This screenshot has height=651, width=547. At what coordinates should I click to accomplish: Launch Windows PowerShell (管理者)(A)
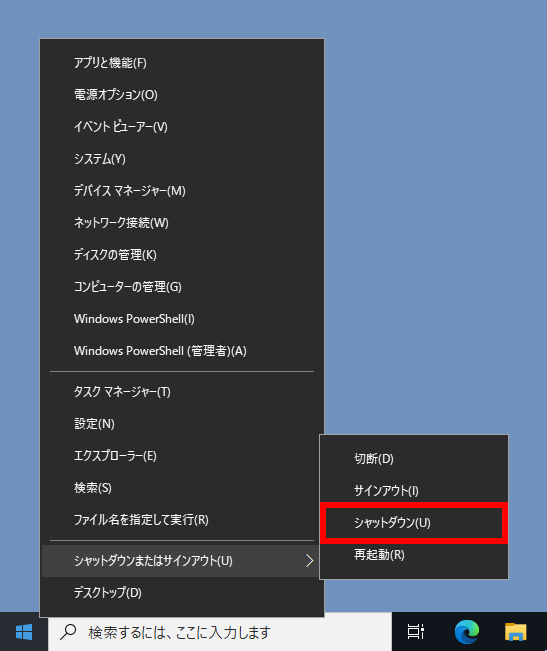click(182, 351)
